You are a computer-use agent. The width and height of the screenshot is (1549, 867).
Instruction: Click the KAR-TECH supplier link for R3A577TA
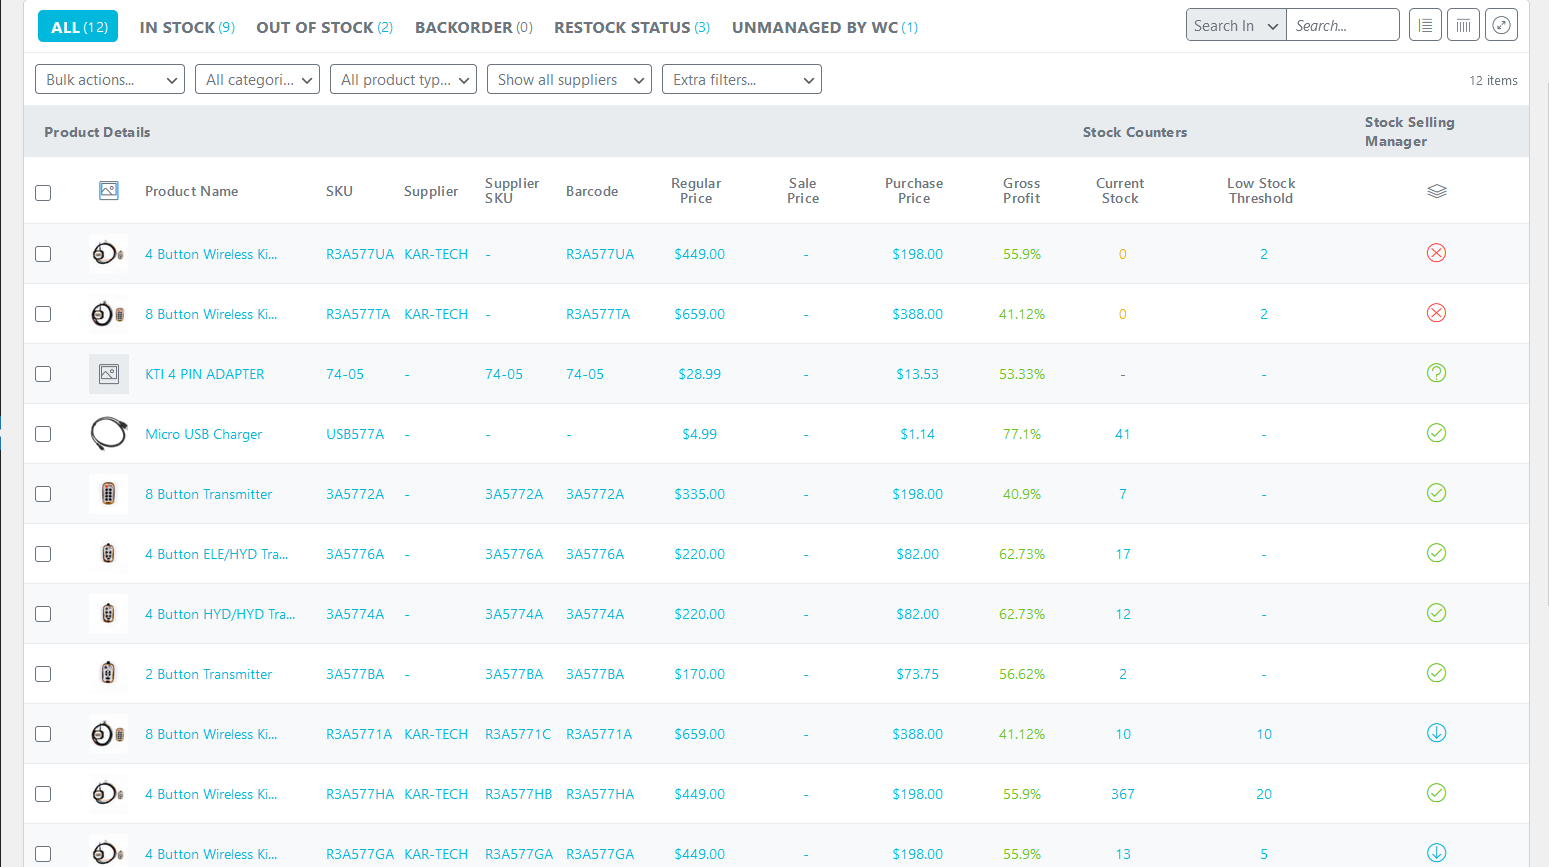click(x=436, y=314)
